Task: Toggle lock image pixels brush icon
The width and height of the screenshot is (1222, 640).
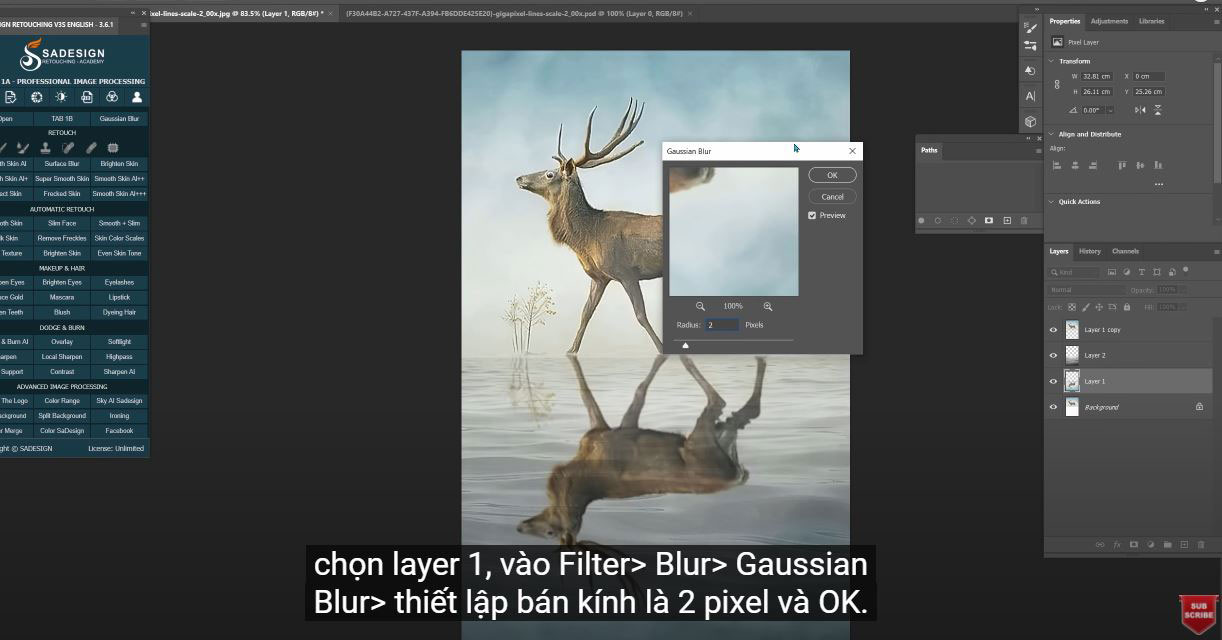Action: 1086,307
